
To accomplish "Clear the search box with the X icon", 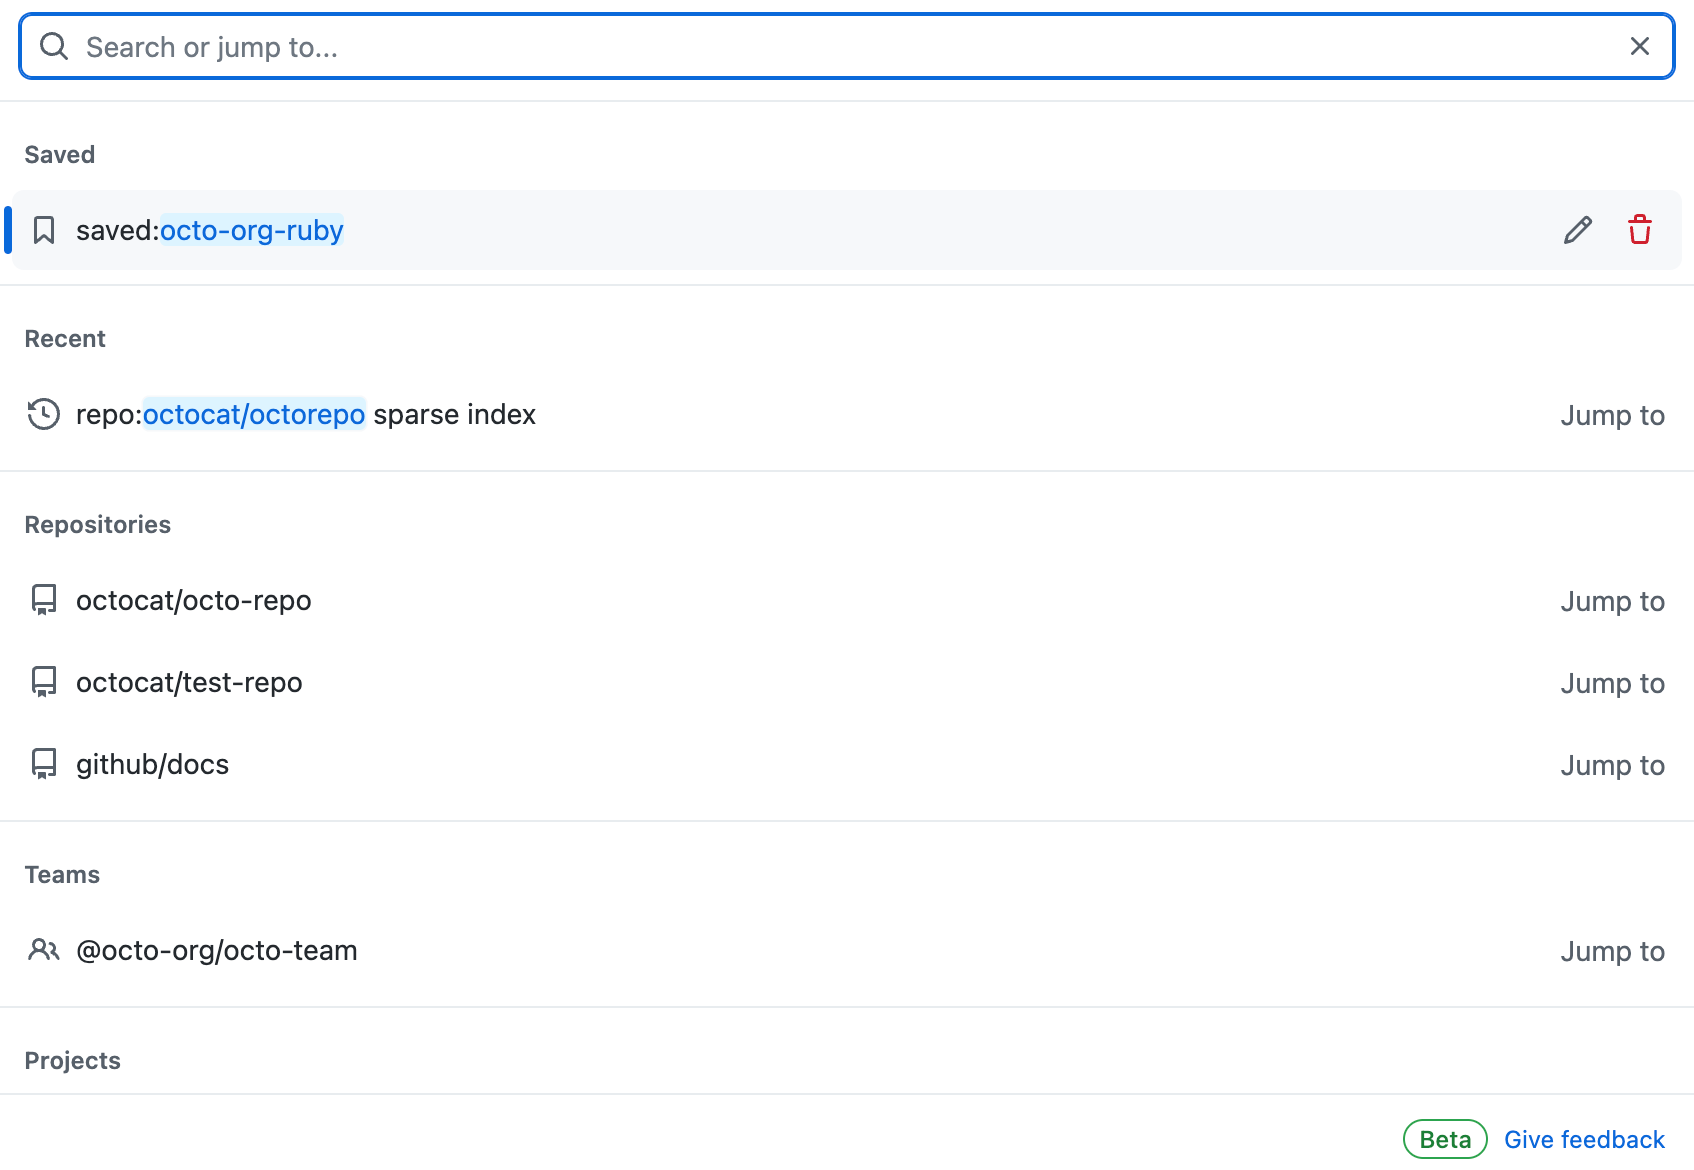I will (1639, 46).
